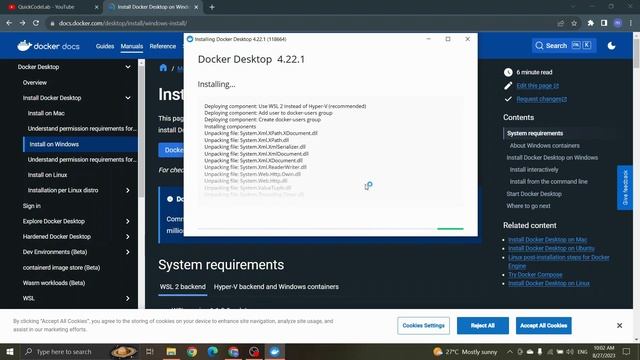Screen dimensions: 640x360
Task: Click the browser forward arrow
Action: pos(22,23)
